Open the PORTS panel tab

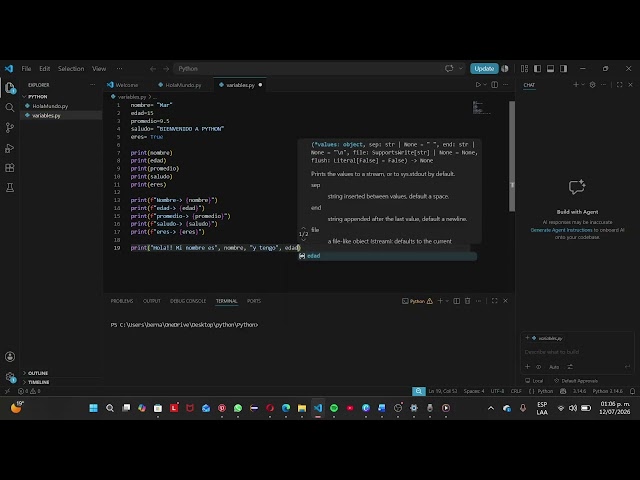253,301
